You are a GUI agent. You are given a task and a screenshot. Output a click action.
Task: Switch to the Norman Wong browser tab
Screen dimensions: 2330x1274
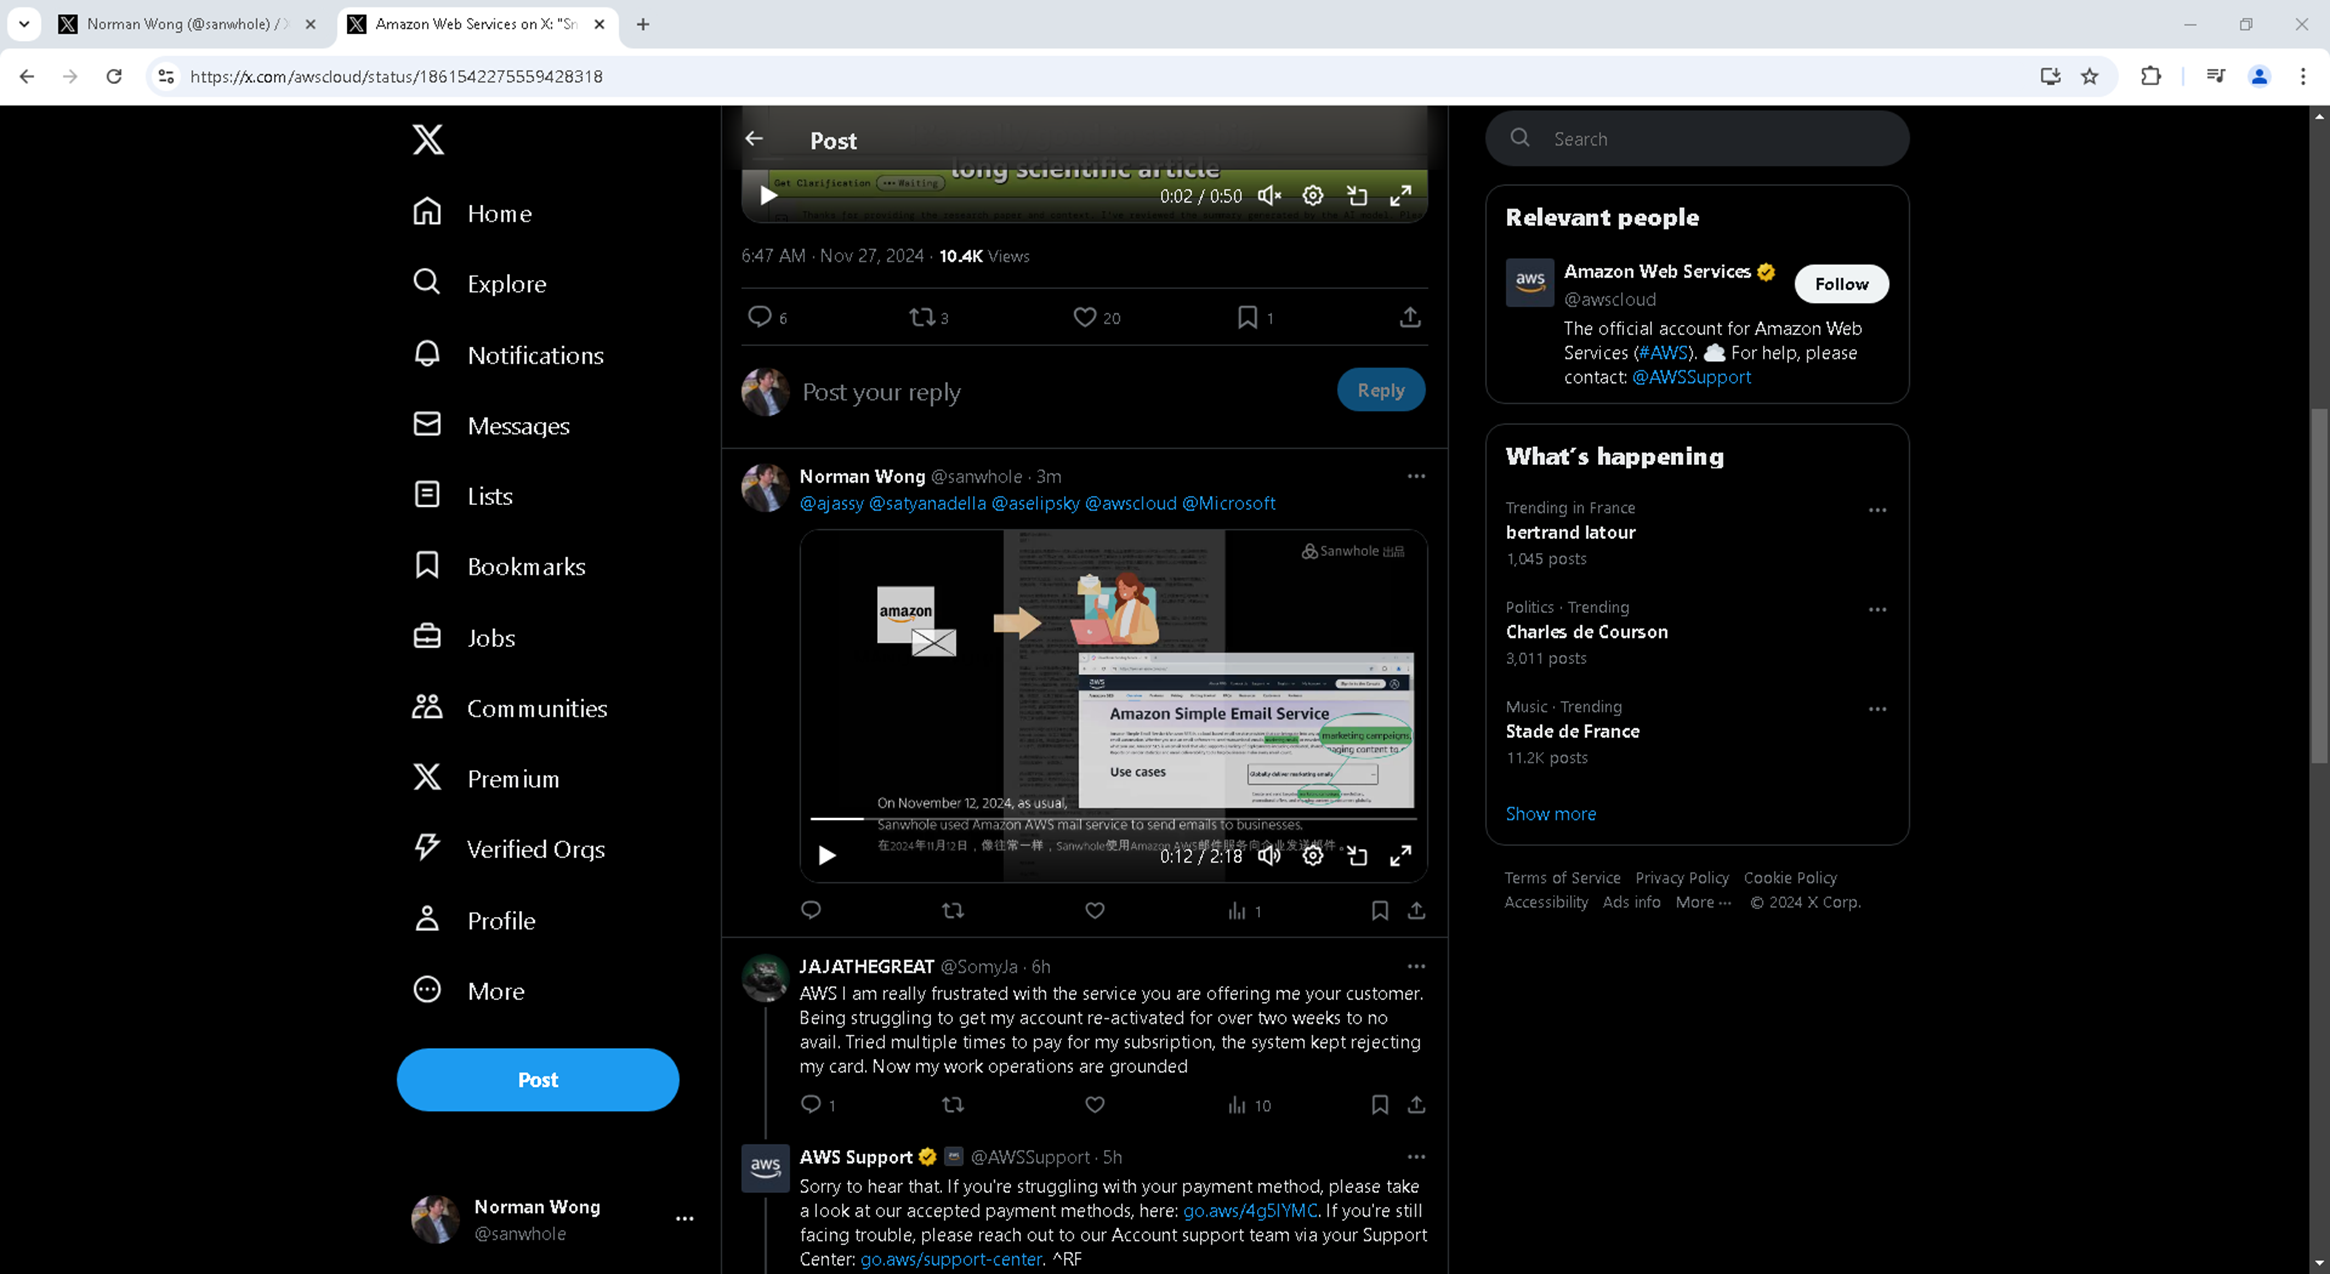point(187,24)
